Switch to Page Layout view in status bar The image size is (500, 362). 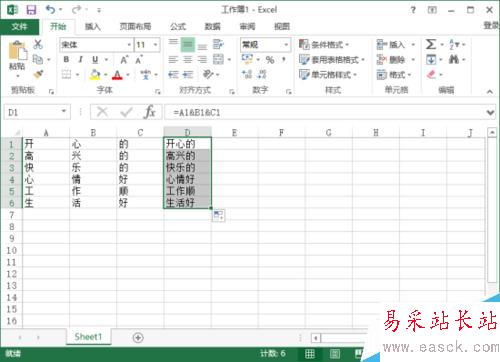[335, 354]
